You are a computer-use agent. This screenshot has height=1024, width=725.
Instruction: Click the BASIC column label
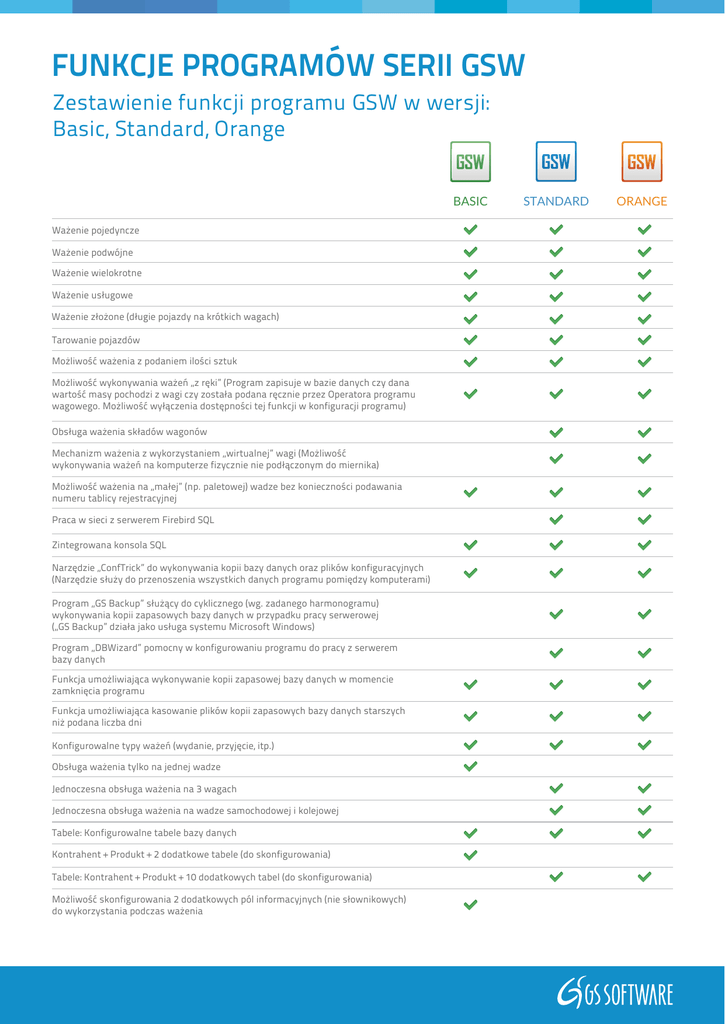pos(470,201)
